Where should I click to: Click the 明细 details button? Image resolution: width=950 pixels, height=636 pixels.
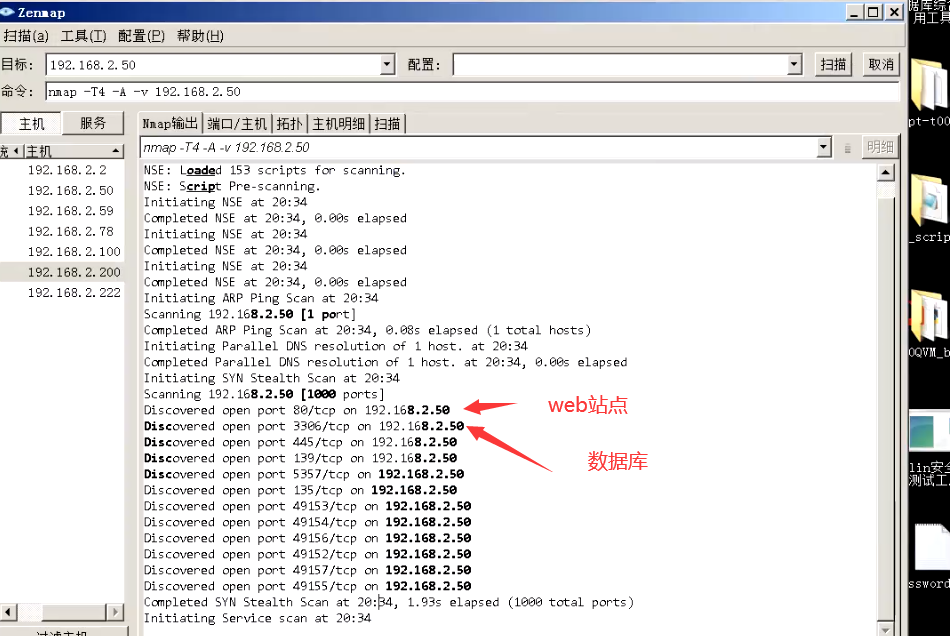(880, 147)
